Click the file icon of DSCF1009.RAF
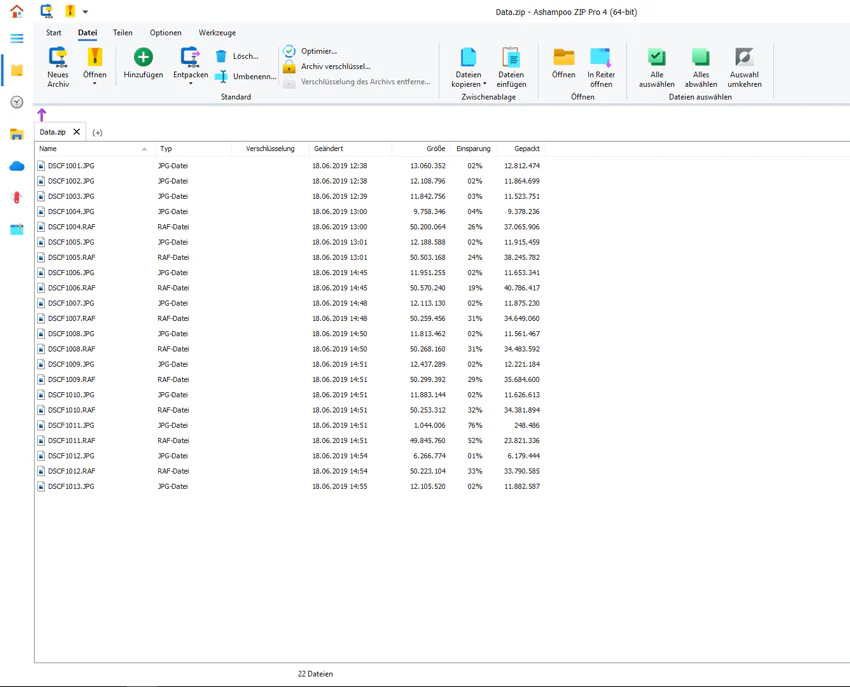 (41, 380)
